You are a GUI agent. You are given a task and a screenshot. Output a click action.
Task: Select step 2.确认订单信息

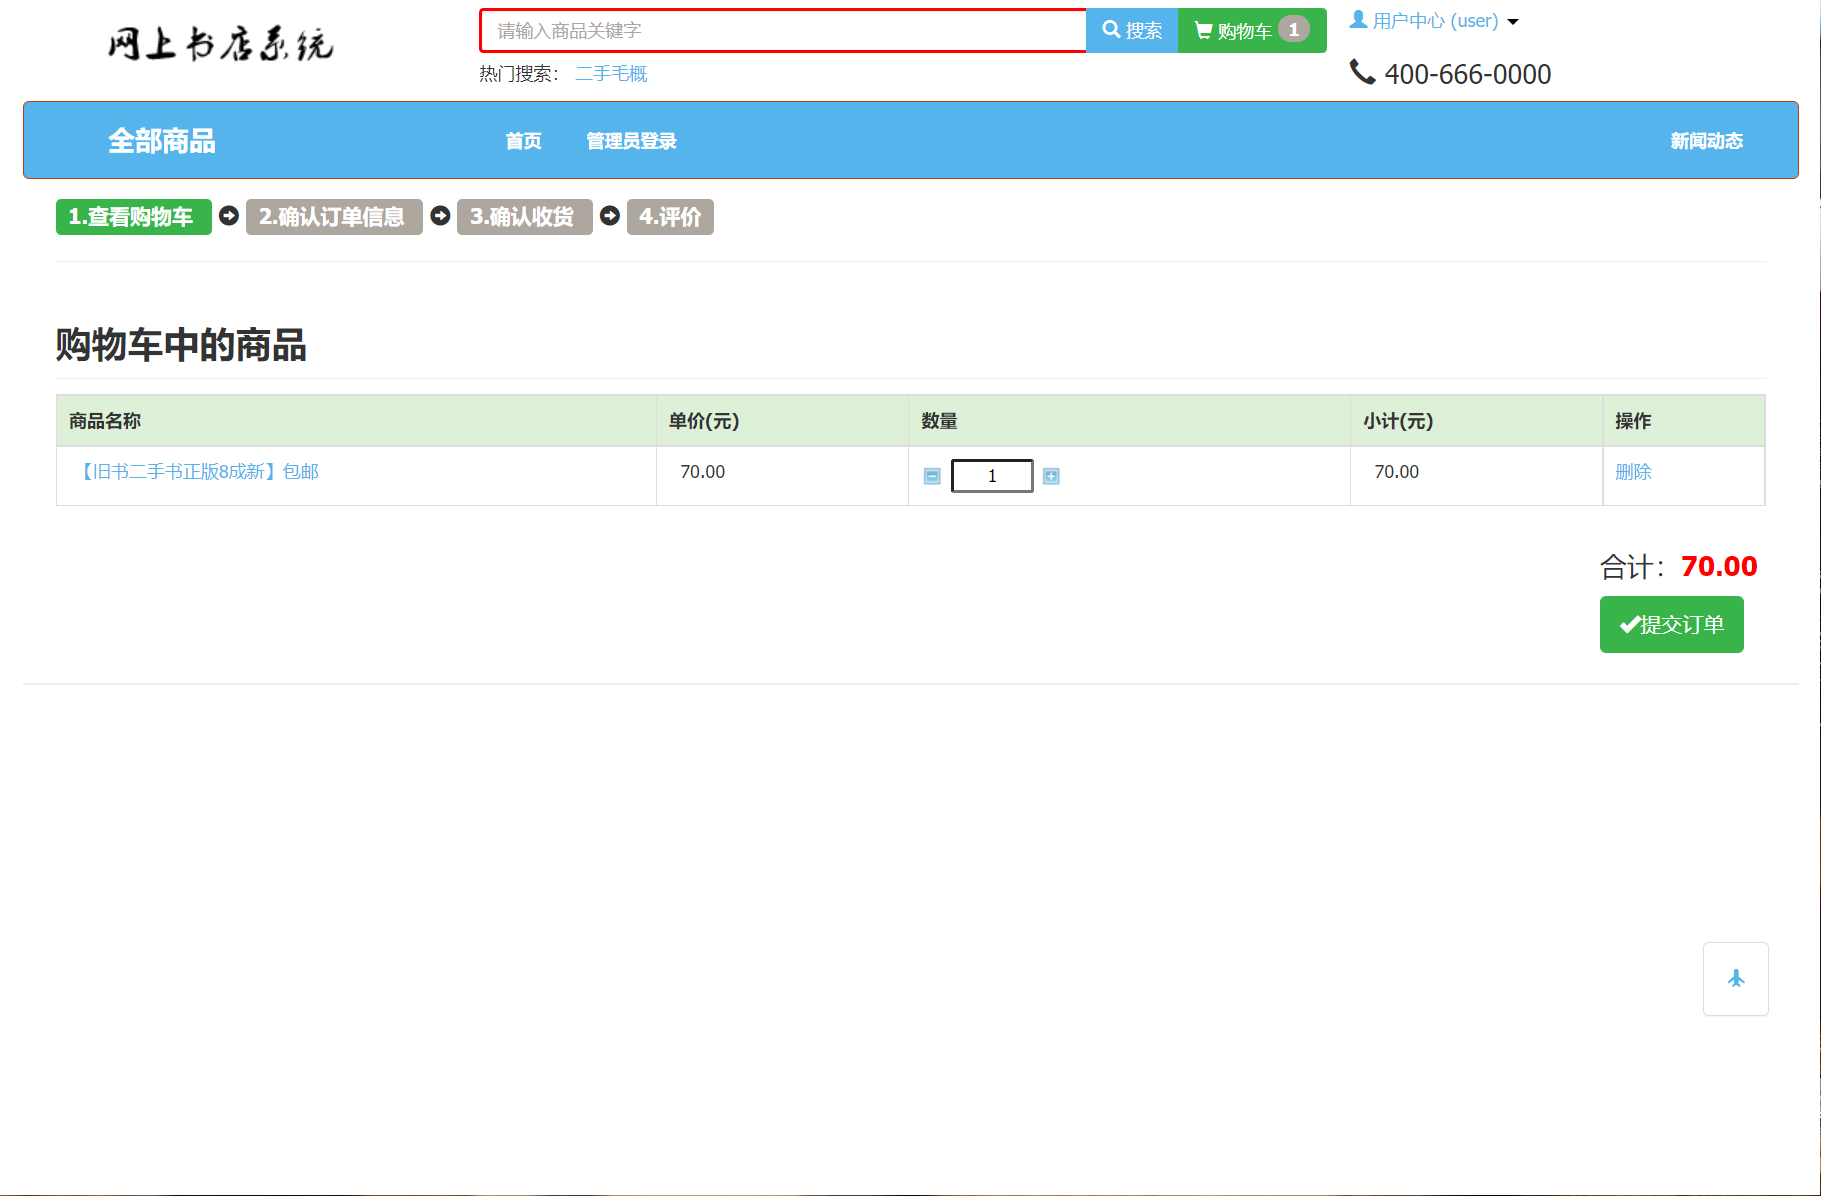point(334,217)
